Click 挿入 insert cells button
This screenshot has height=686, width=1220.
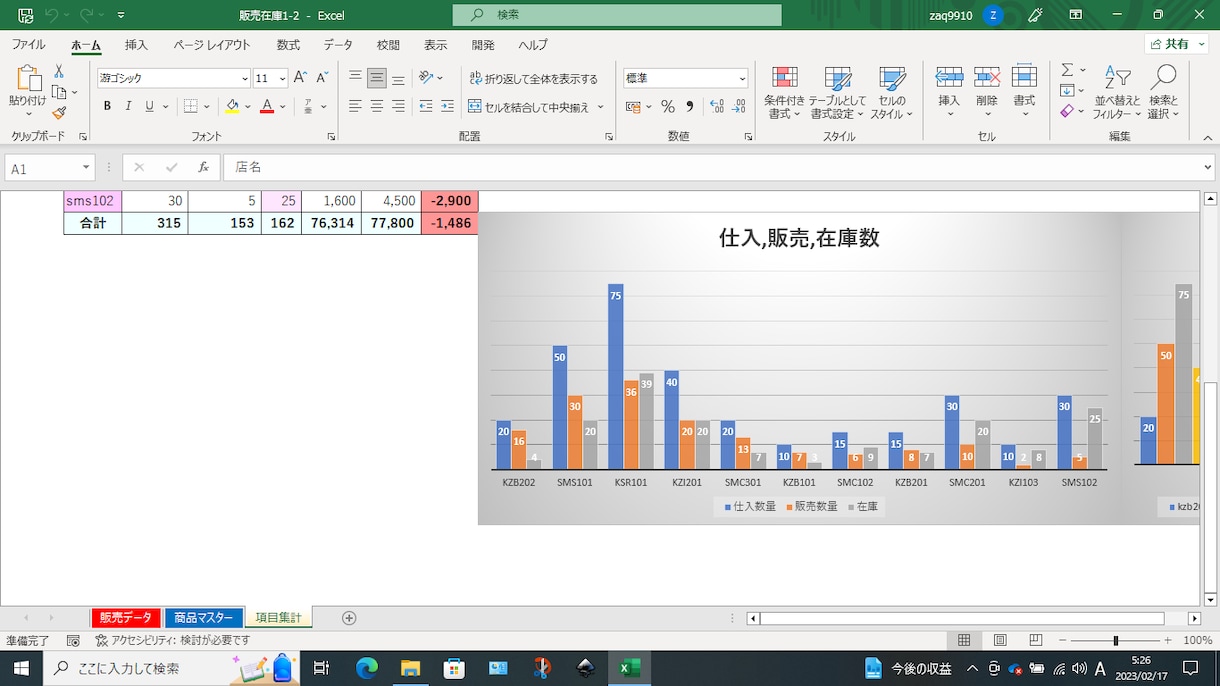[x=949, y=92]
